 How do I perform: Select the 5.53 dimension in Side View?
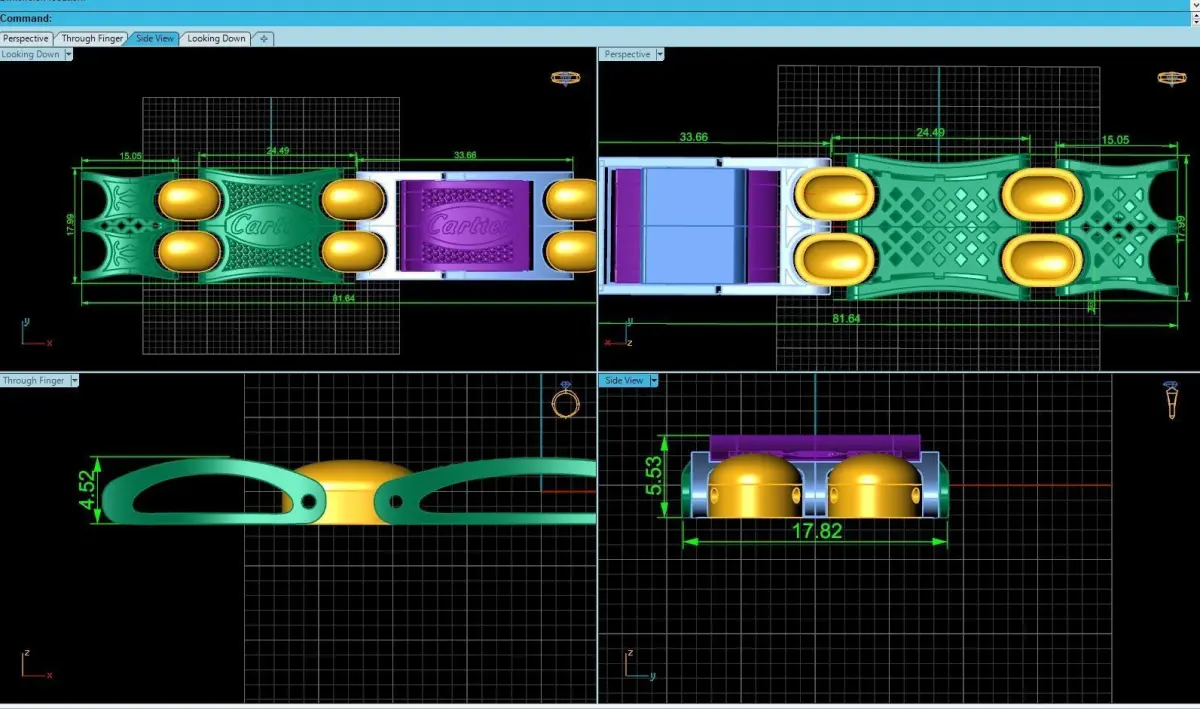[653, 478]
